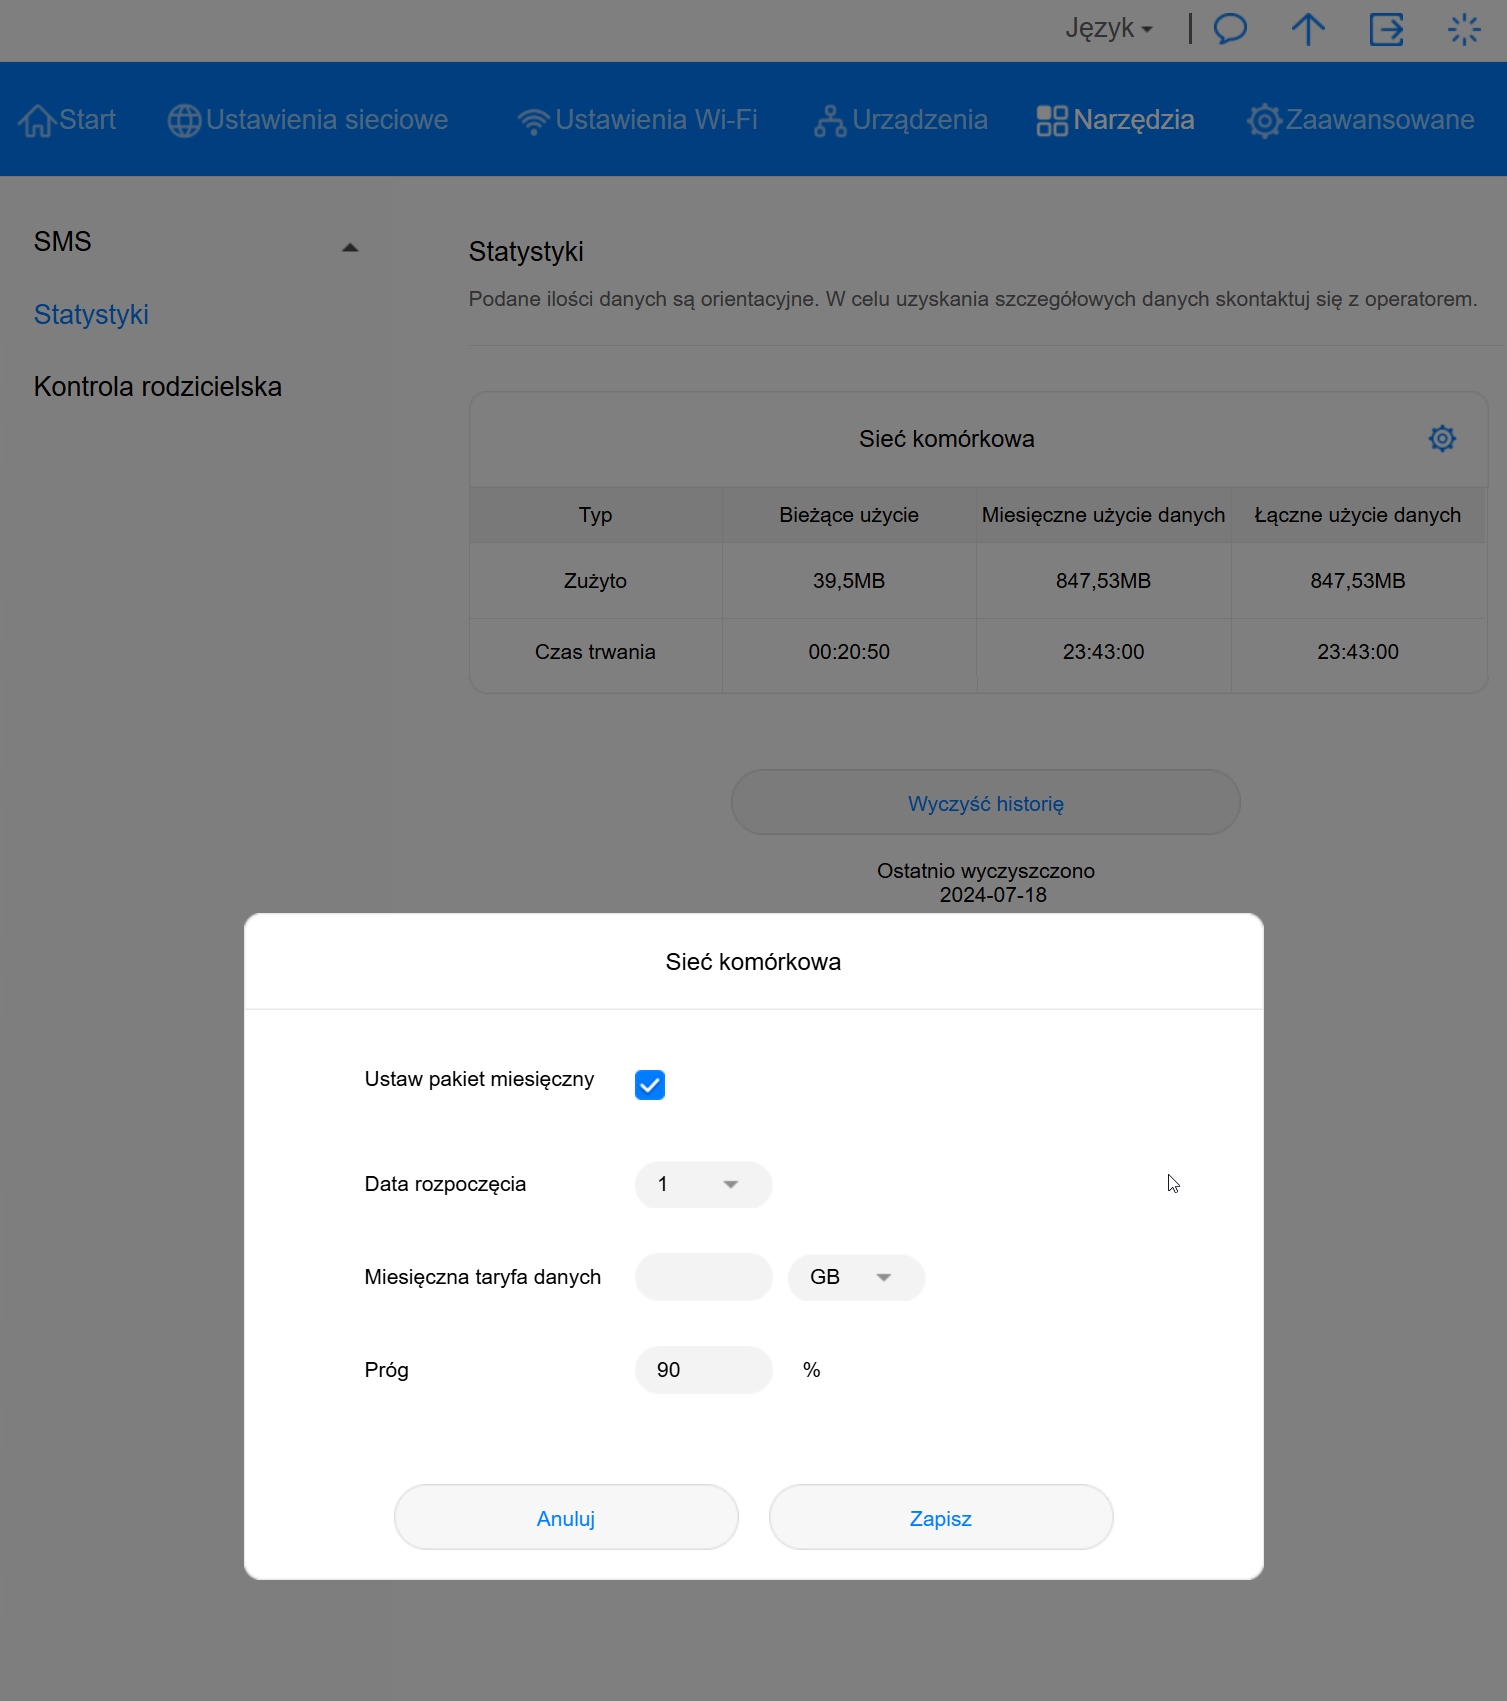Viewport: 1507px width, 1701px height.
Task: Expand the Język language menu
Action: tap(1109, 28)
